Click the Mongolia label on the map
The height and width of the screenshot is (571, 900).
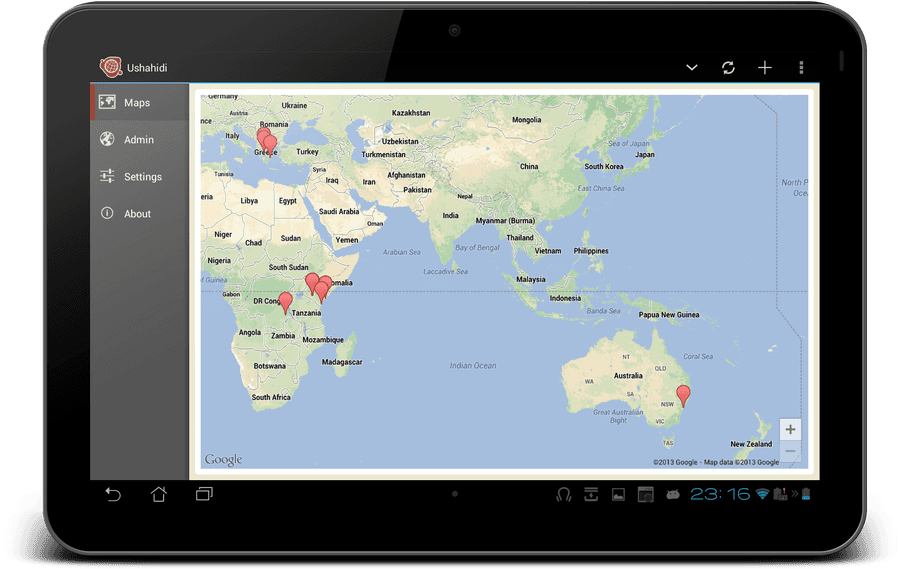pyautogui.click(x=526, y=120)
